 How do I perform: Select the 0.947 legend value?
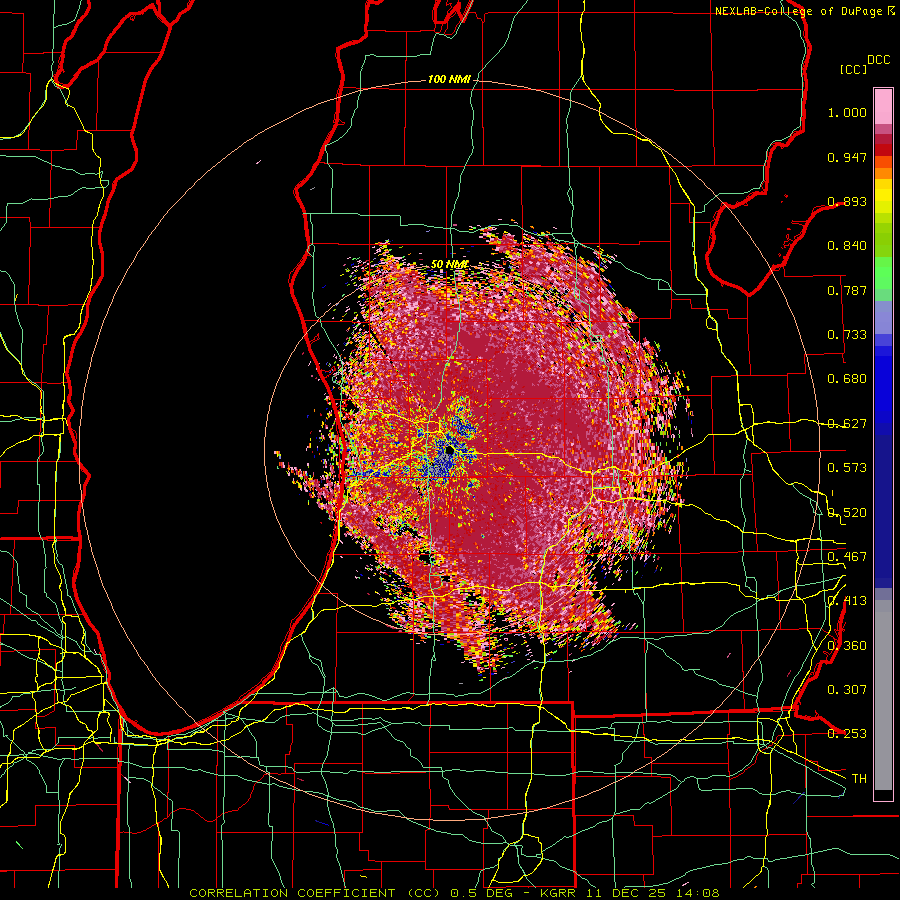pos(847,157)
